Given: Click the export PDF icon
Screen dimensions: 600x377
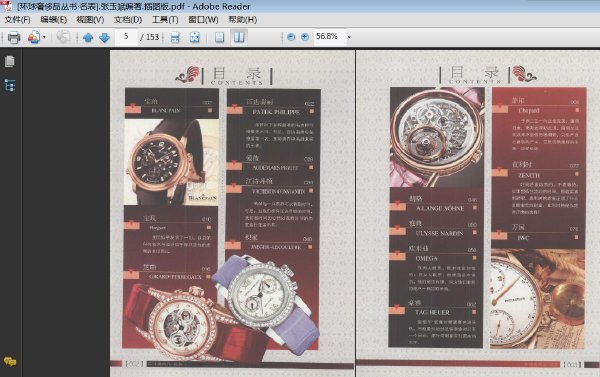Looking at the screenshot, I should [x=34, y=37].
